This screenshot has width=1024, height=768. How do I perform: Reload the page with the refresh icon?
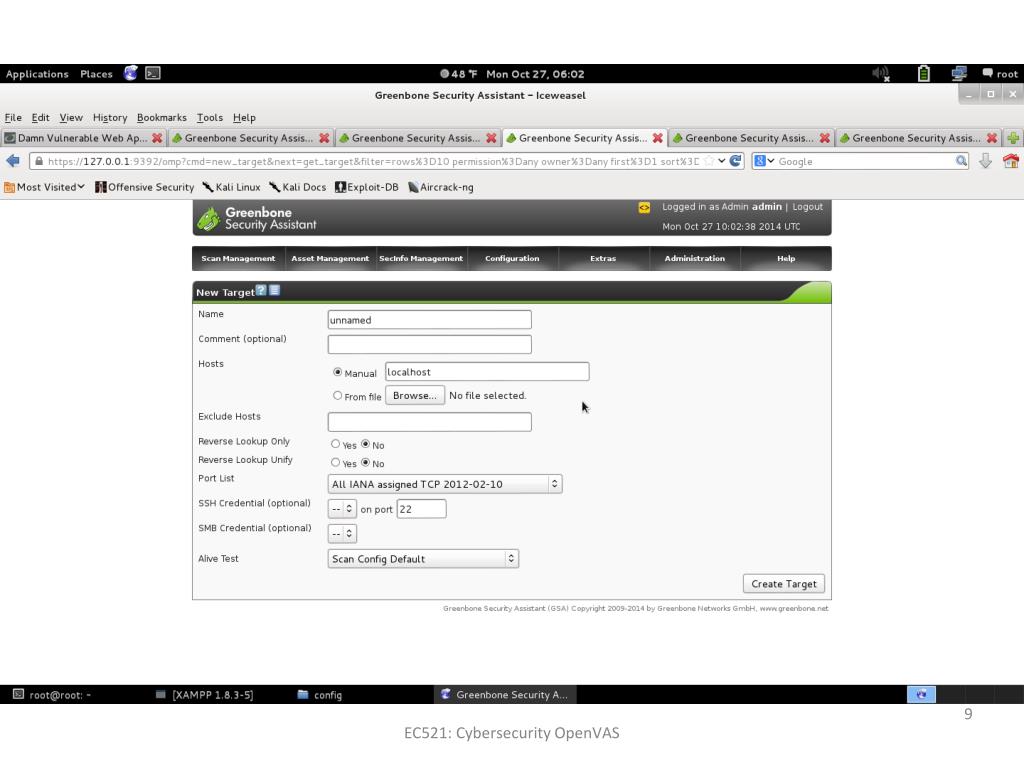pos(735,161)
